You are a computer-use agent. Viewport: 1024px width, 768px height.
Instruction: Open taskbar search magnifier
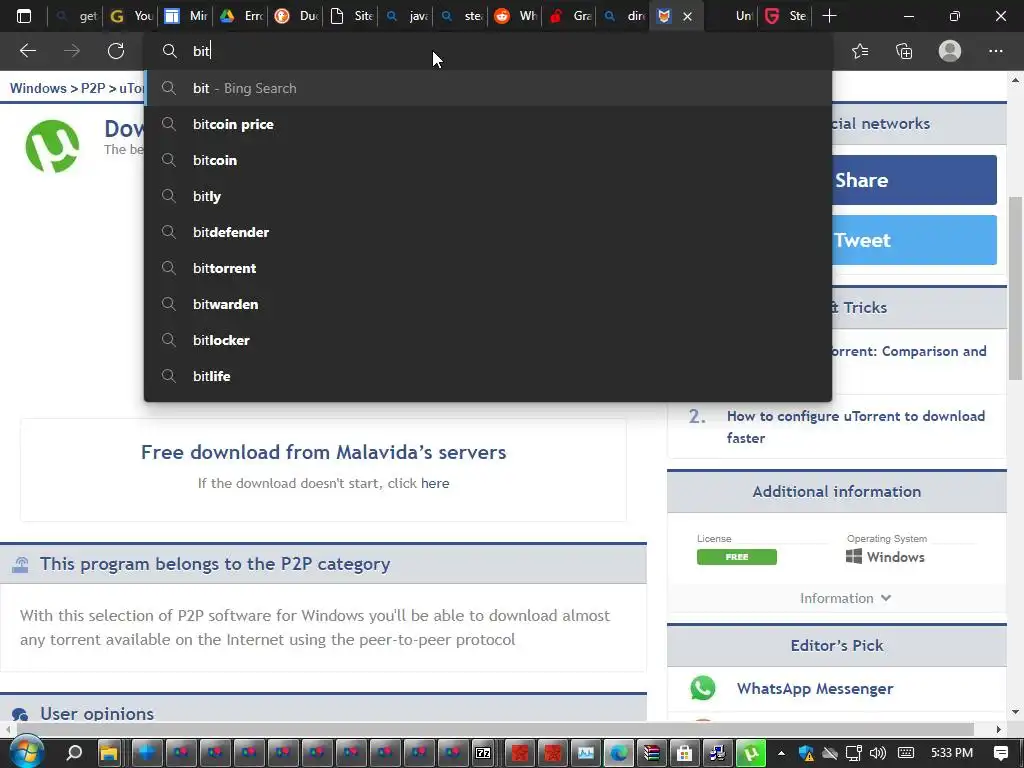click(x=74, y=753)
